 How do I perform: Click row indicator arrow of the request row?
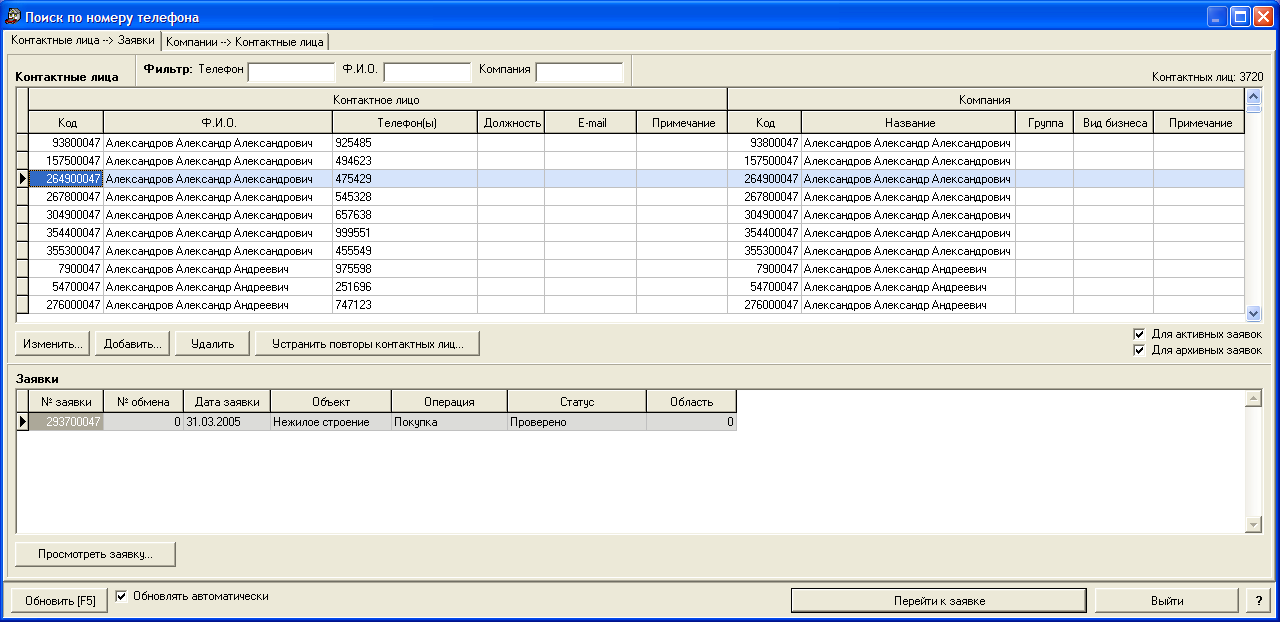click(22, 422)
